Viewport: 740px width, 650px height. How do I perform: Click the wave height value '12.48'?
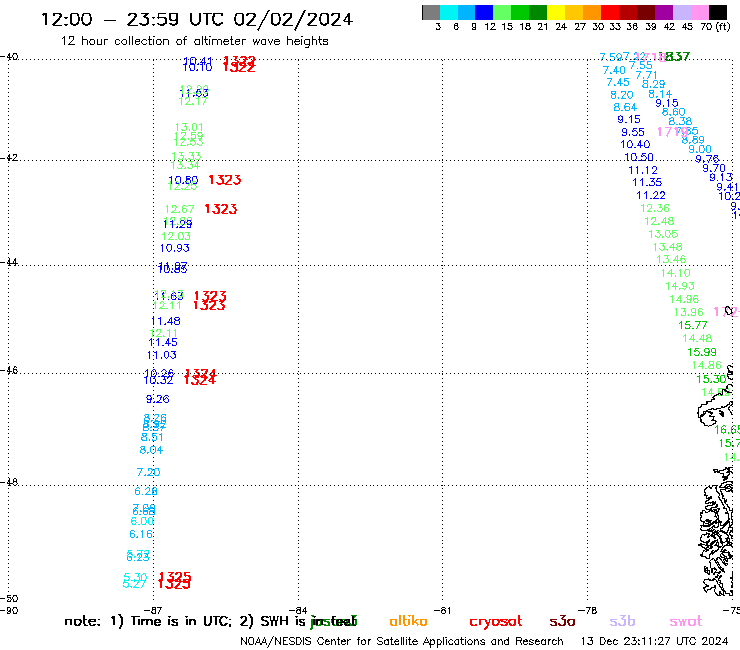659,221
